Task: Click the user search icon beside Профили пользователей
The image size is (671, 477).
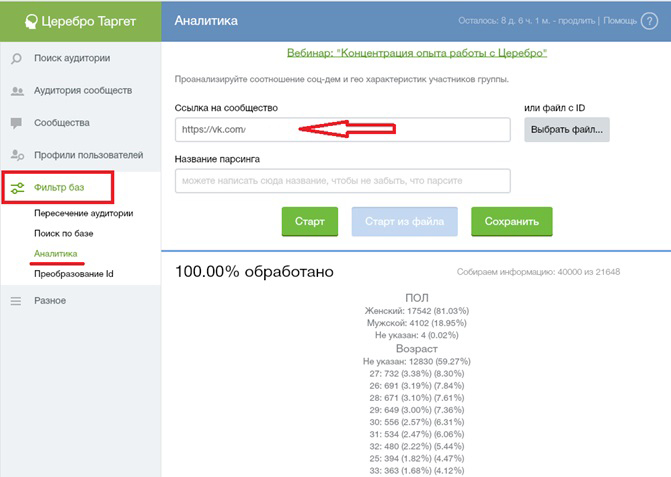Action: click(x=17, y=155)
